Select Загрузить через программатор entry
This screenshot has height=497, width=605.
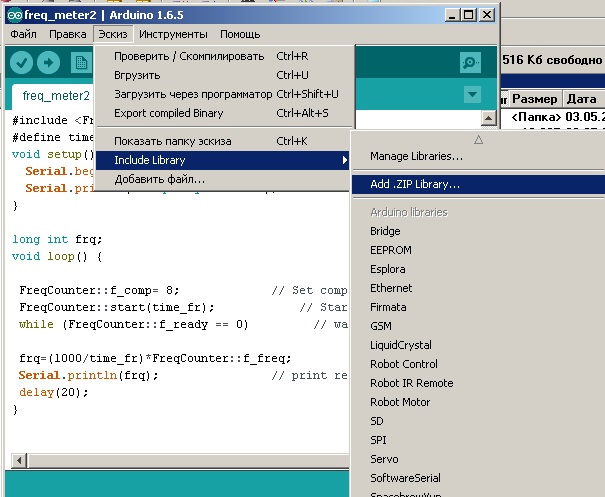225,94
